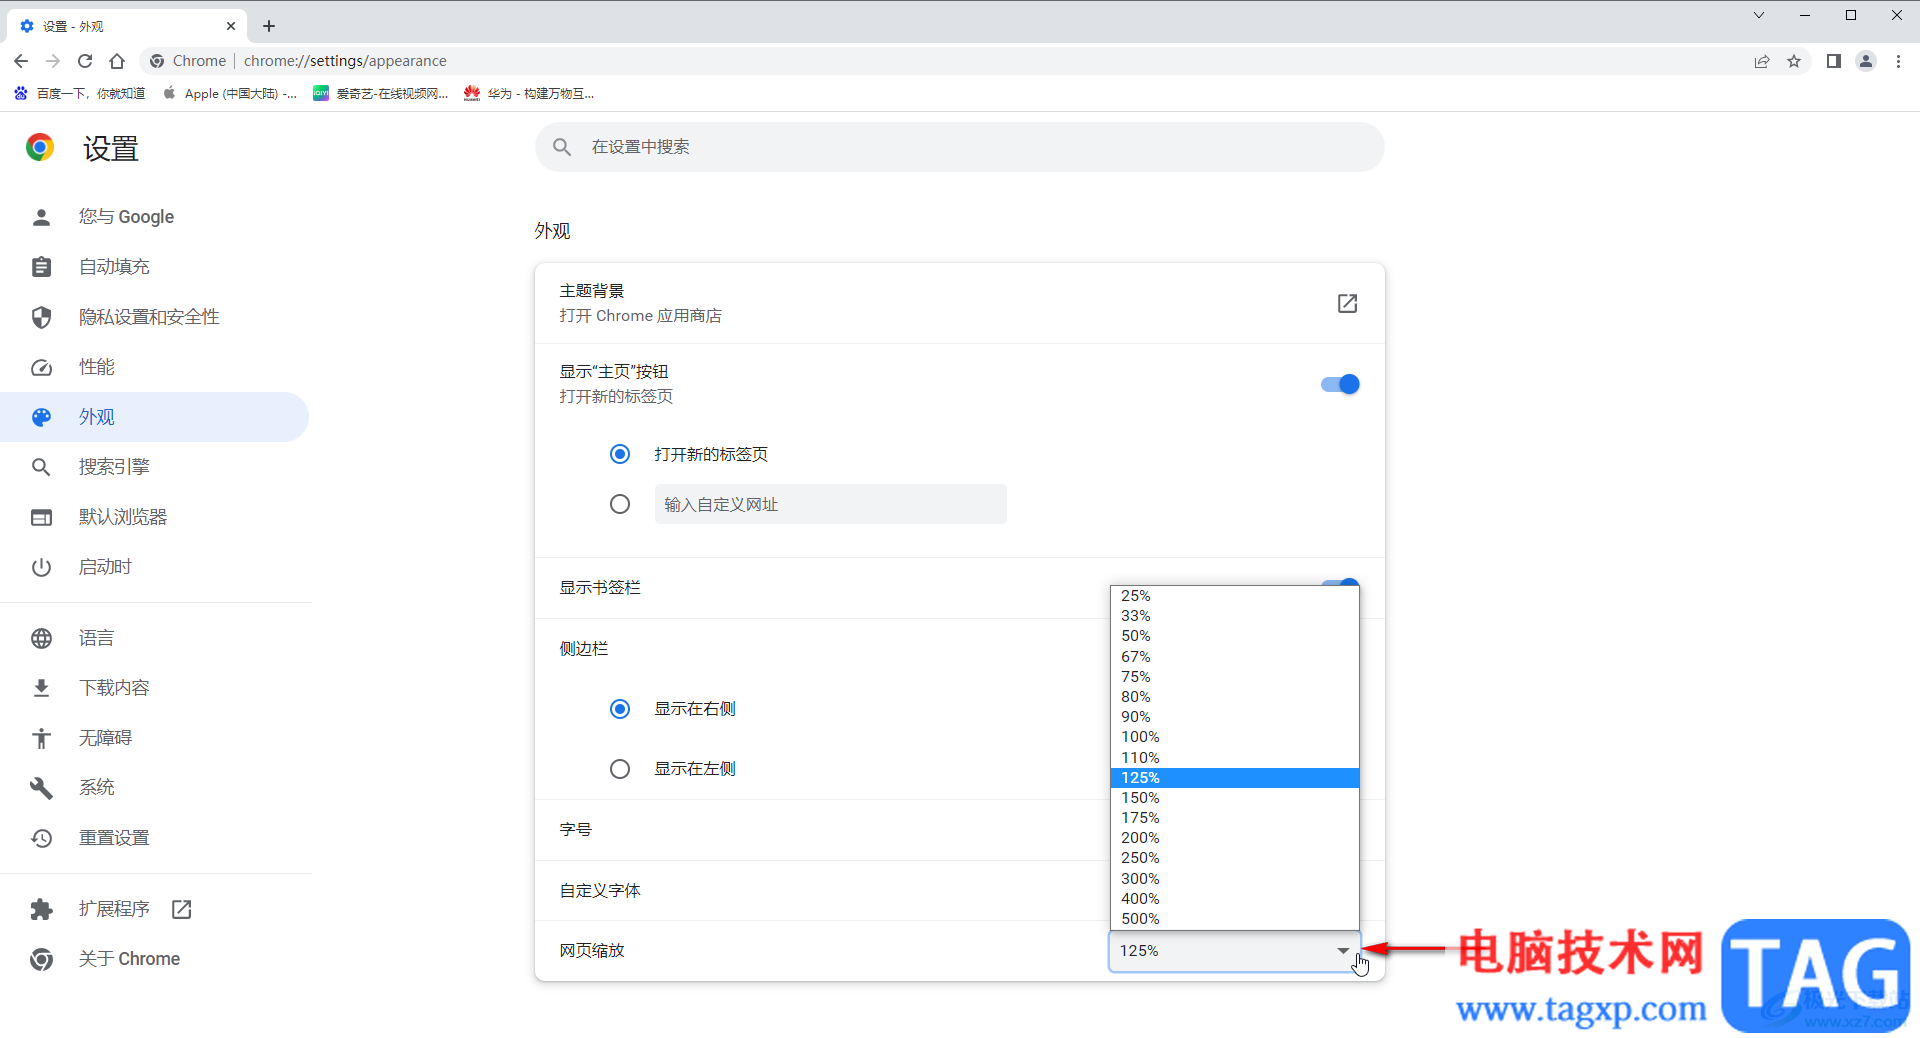Click the 启动时 power icon
The width and height of the screenshot is (1920, 1038).
41,567
